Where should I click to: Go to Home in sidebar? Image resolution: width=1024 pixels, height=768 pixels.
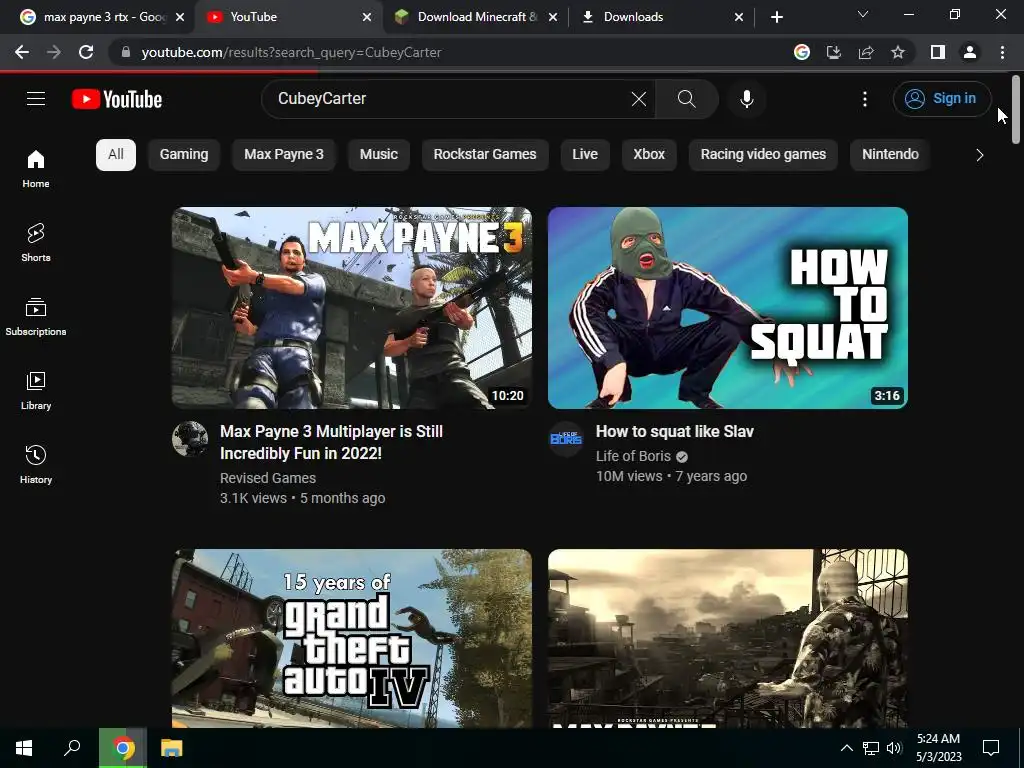36,168
